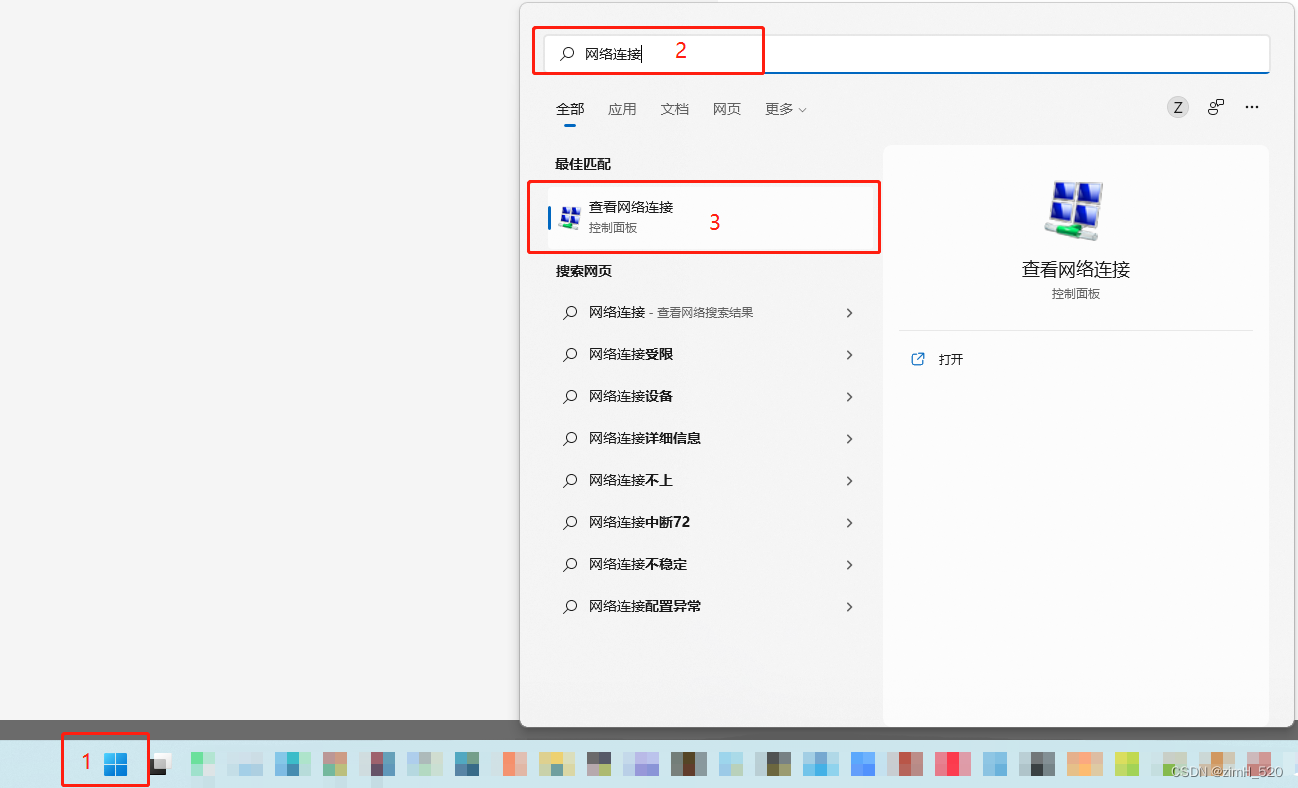Switch to the 应用 tab
The height and width of the screenshot is (788, 1298).
coord(622,109)
